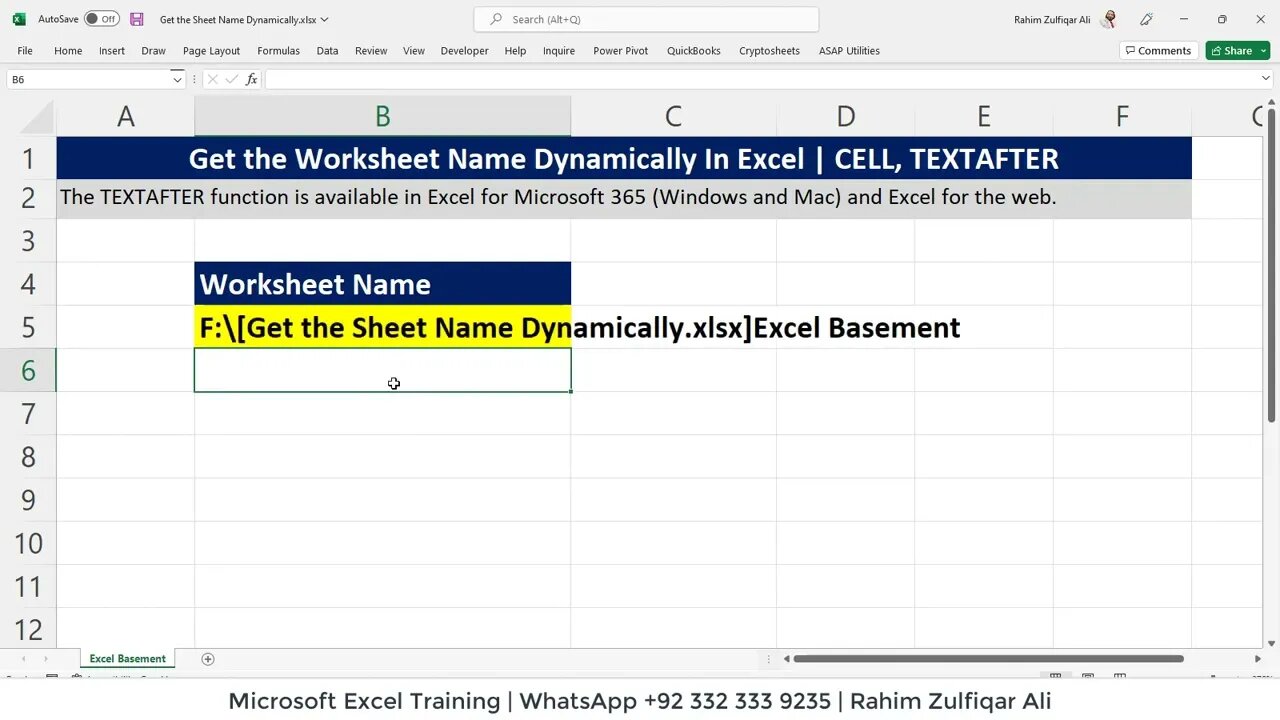Click the vertical scroll down arrow
The image size is (1280, 720).
pos(1271,643)
